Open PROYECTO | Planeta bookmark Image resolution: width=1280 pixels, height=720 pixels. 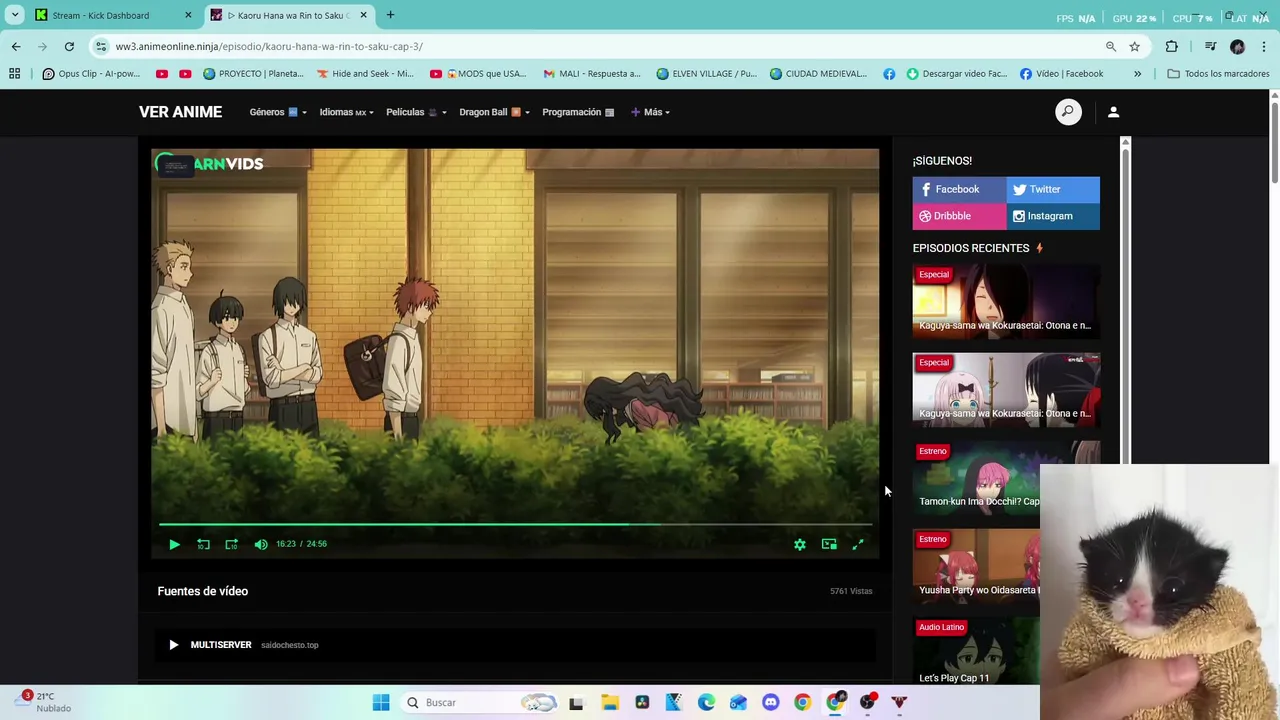pos(253,73)
